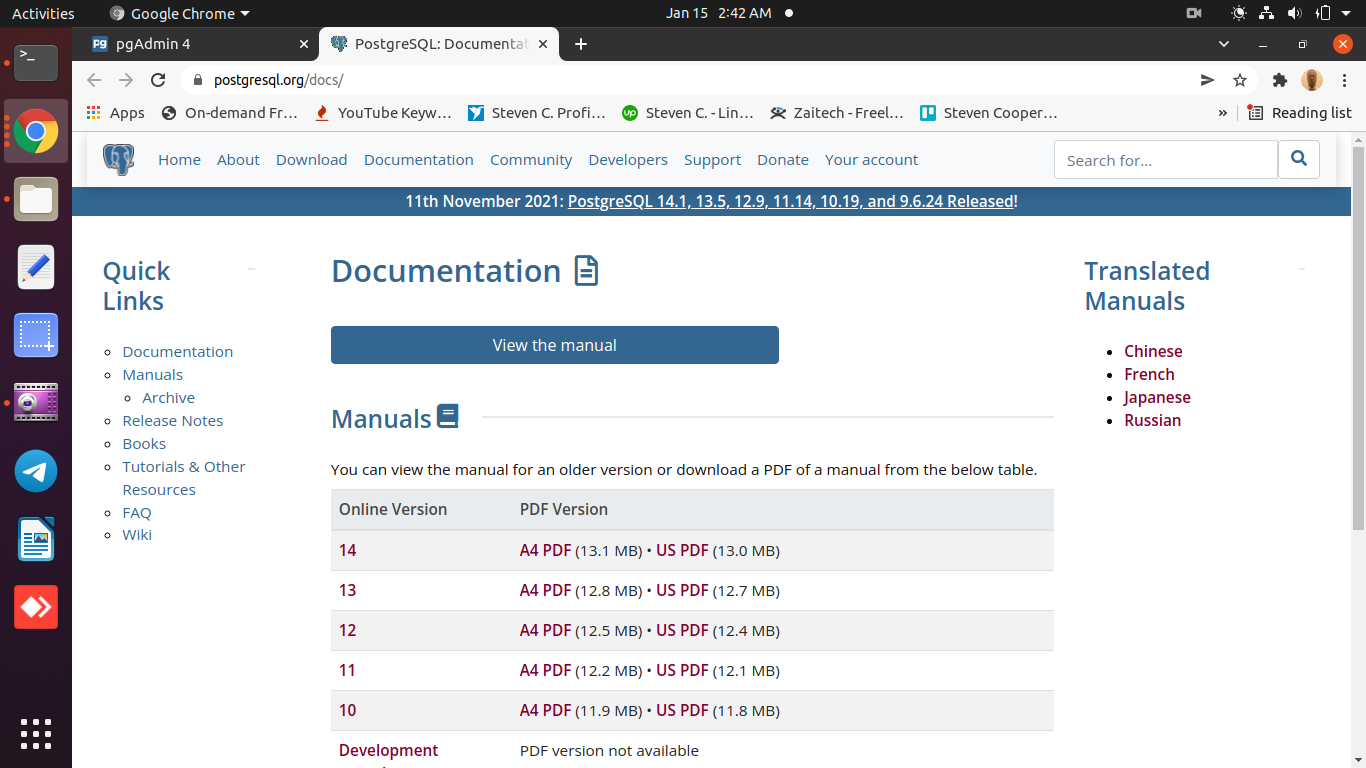Screen dimensions: 1366x768
Task: Click the browser back arrow
Action: coord(94,80)
